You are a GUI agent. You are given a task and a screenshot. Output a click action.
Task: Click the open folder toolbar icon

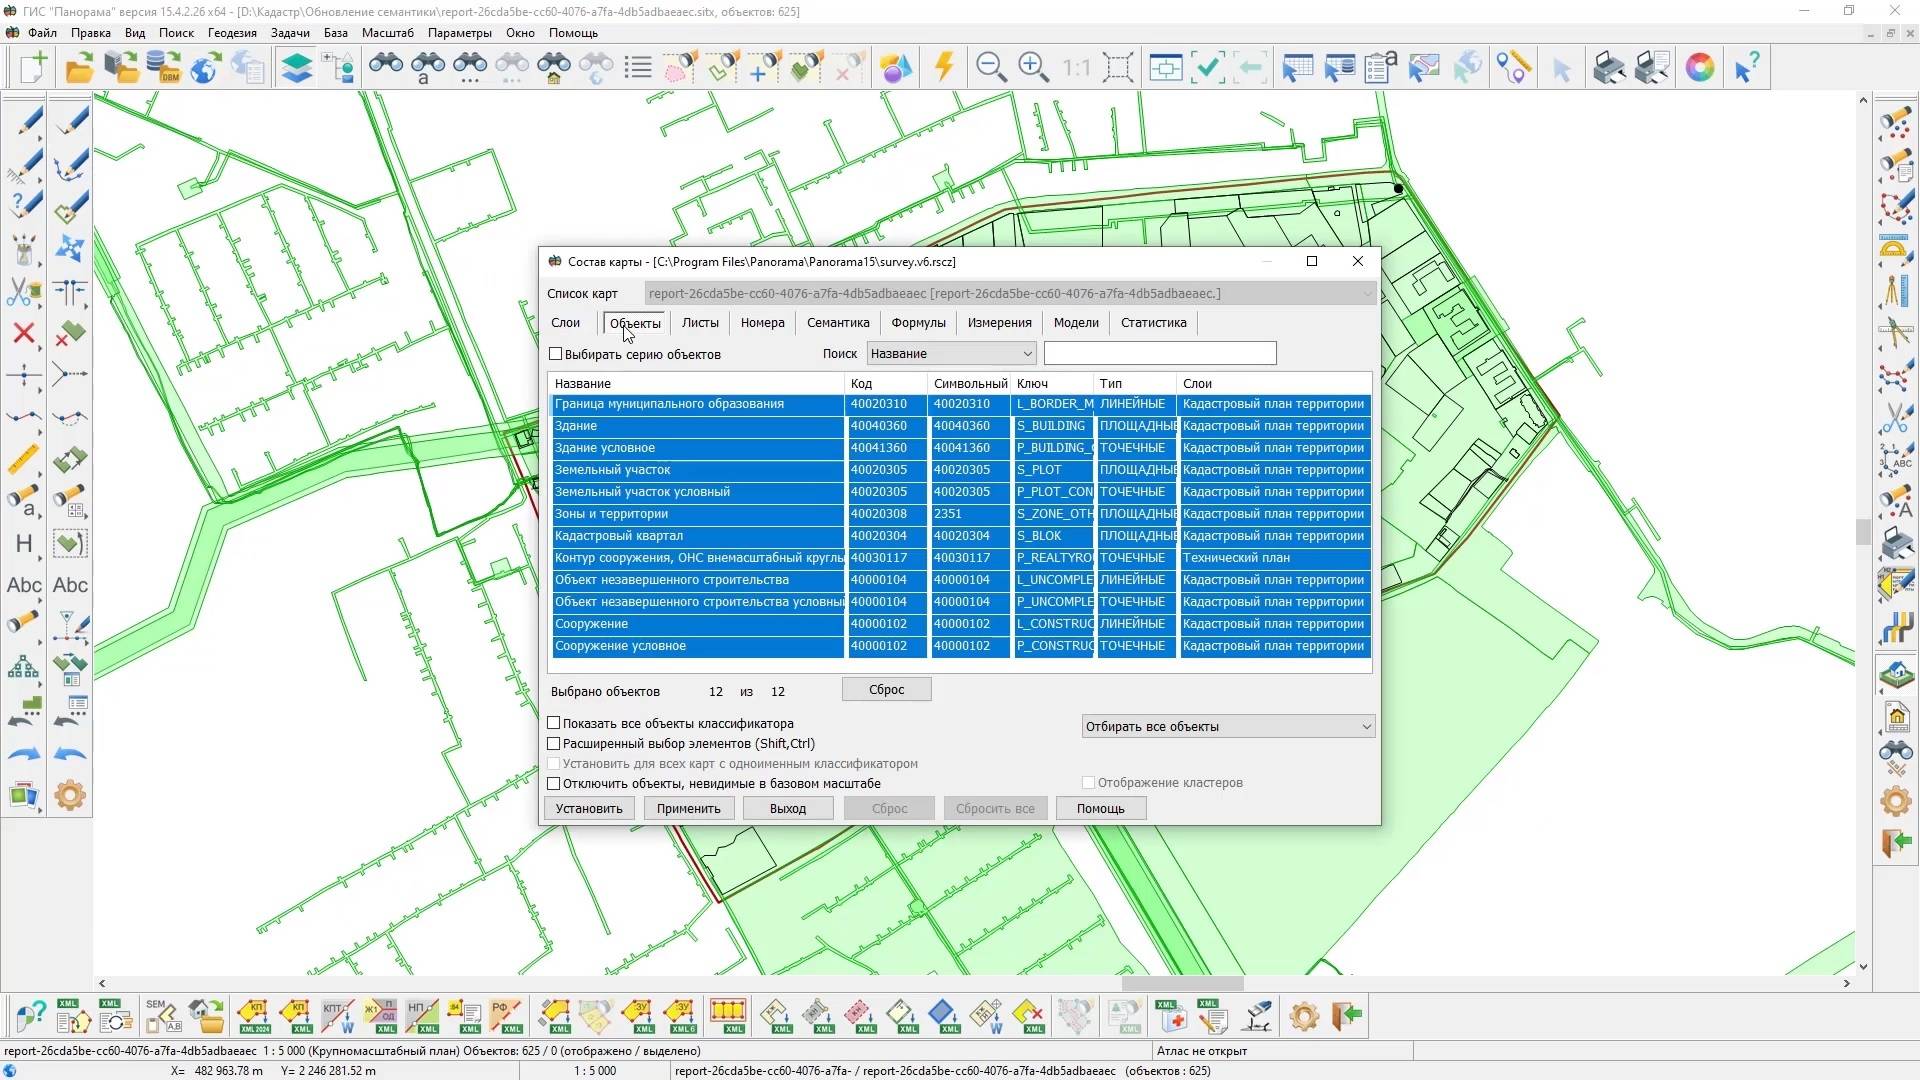pos(79,67)
